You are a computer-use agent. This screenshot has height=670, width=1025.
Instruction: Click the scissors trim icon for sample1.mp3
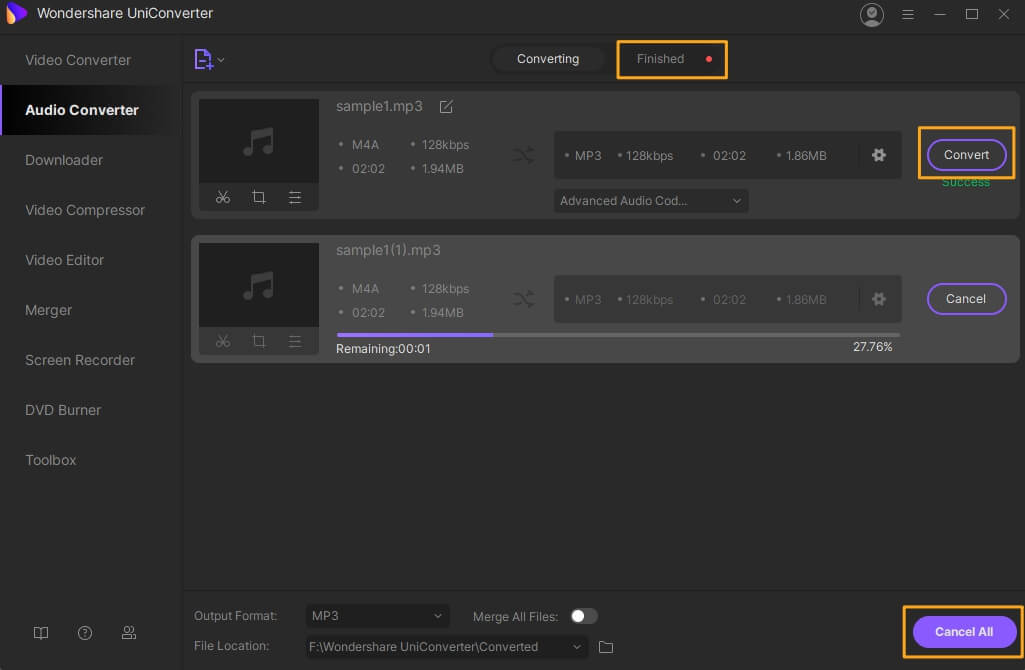click(223, 197)
